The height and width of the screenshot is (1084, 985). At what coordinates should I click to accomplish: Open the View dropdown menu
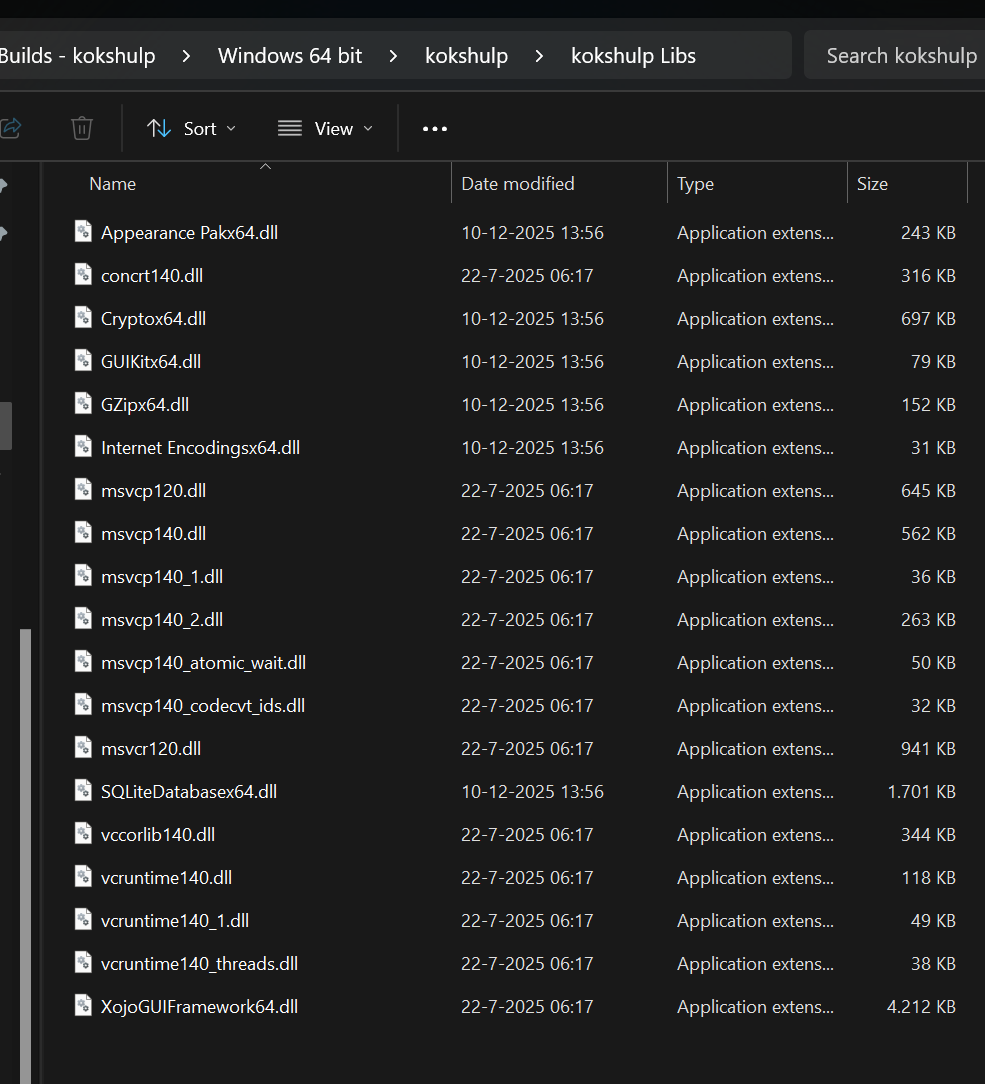click(325, 128)
